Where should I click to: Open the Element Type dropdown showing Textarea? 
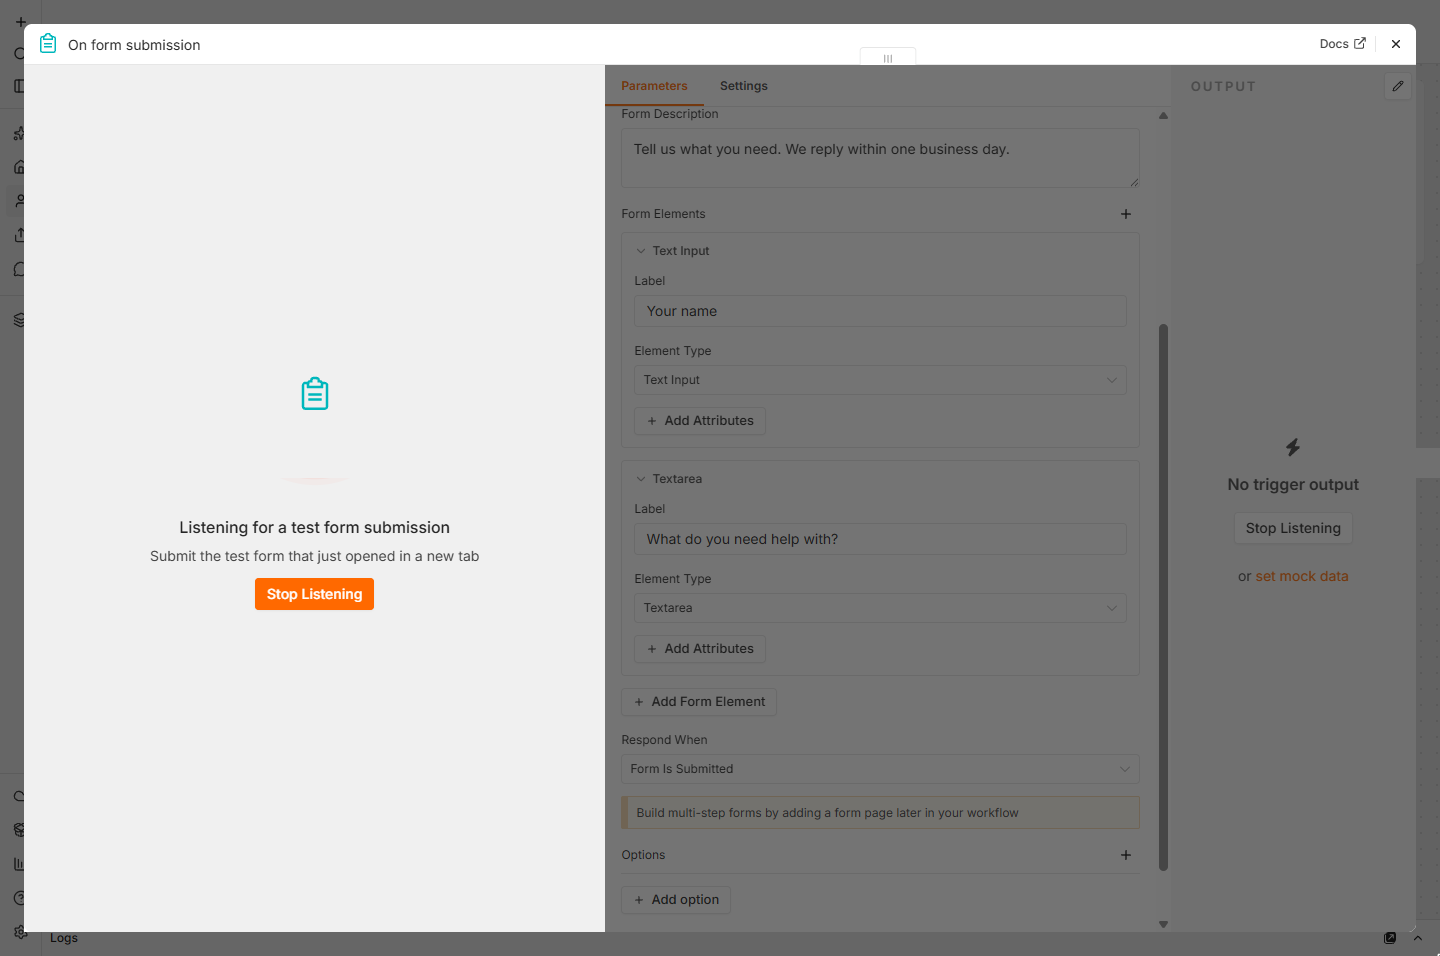point(880,608)
